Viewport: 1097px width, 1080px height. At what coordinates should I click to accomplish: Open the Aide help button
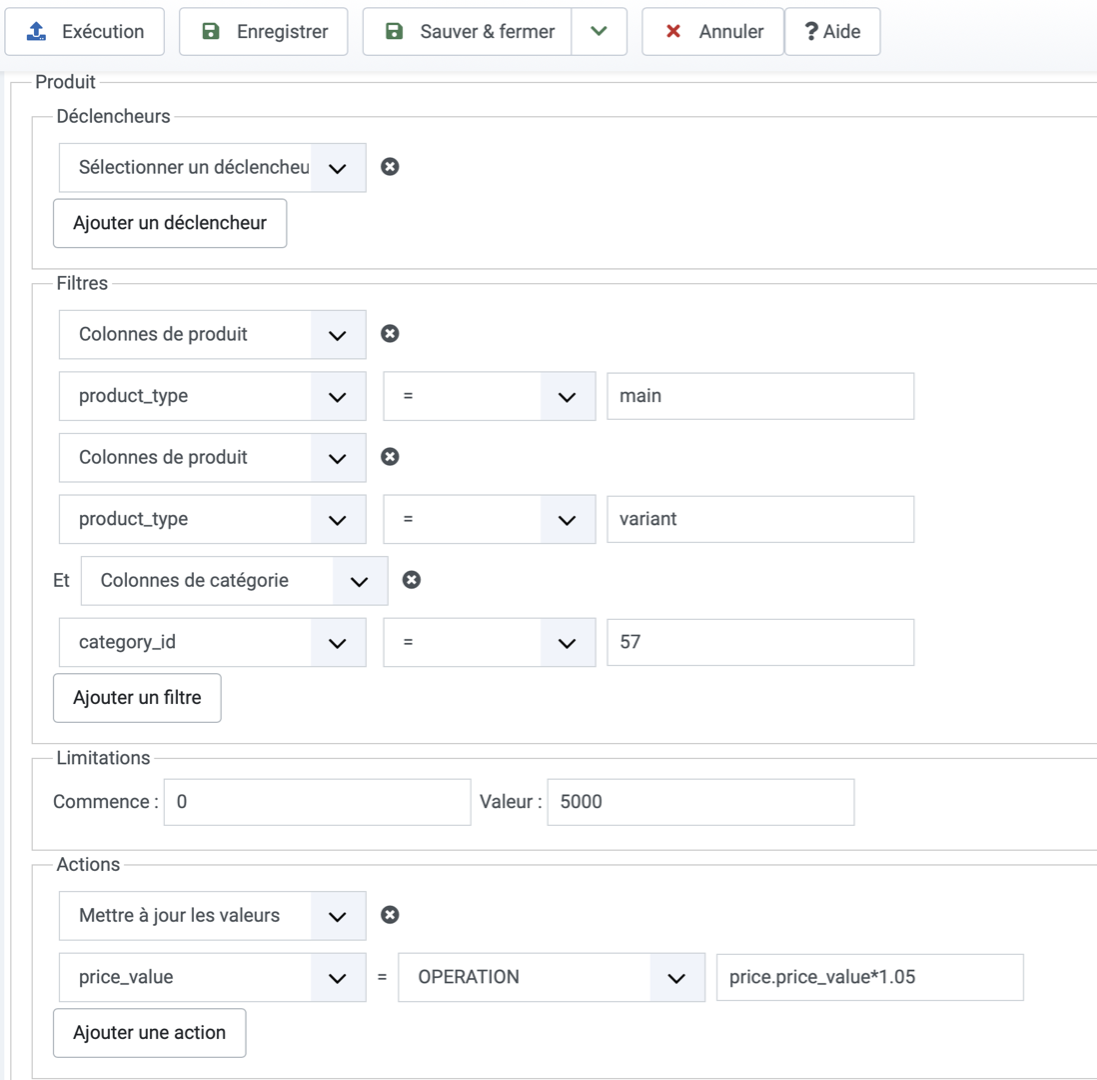point(832,32)
